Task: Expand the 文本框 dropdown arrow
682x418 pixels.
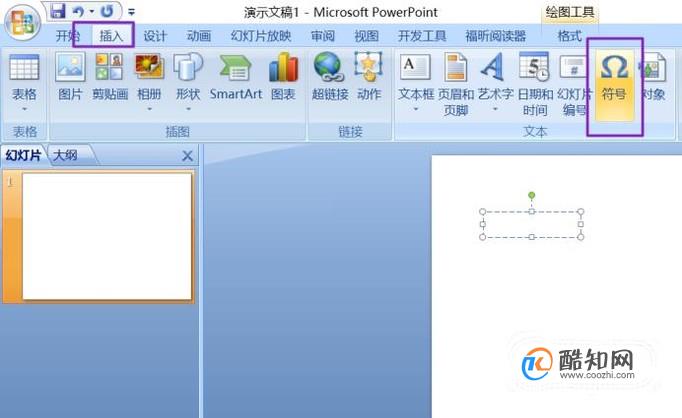Action: [x=415, y=109]
